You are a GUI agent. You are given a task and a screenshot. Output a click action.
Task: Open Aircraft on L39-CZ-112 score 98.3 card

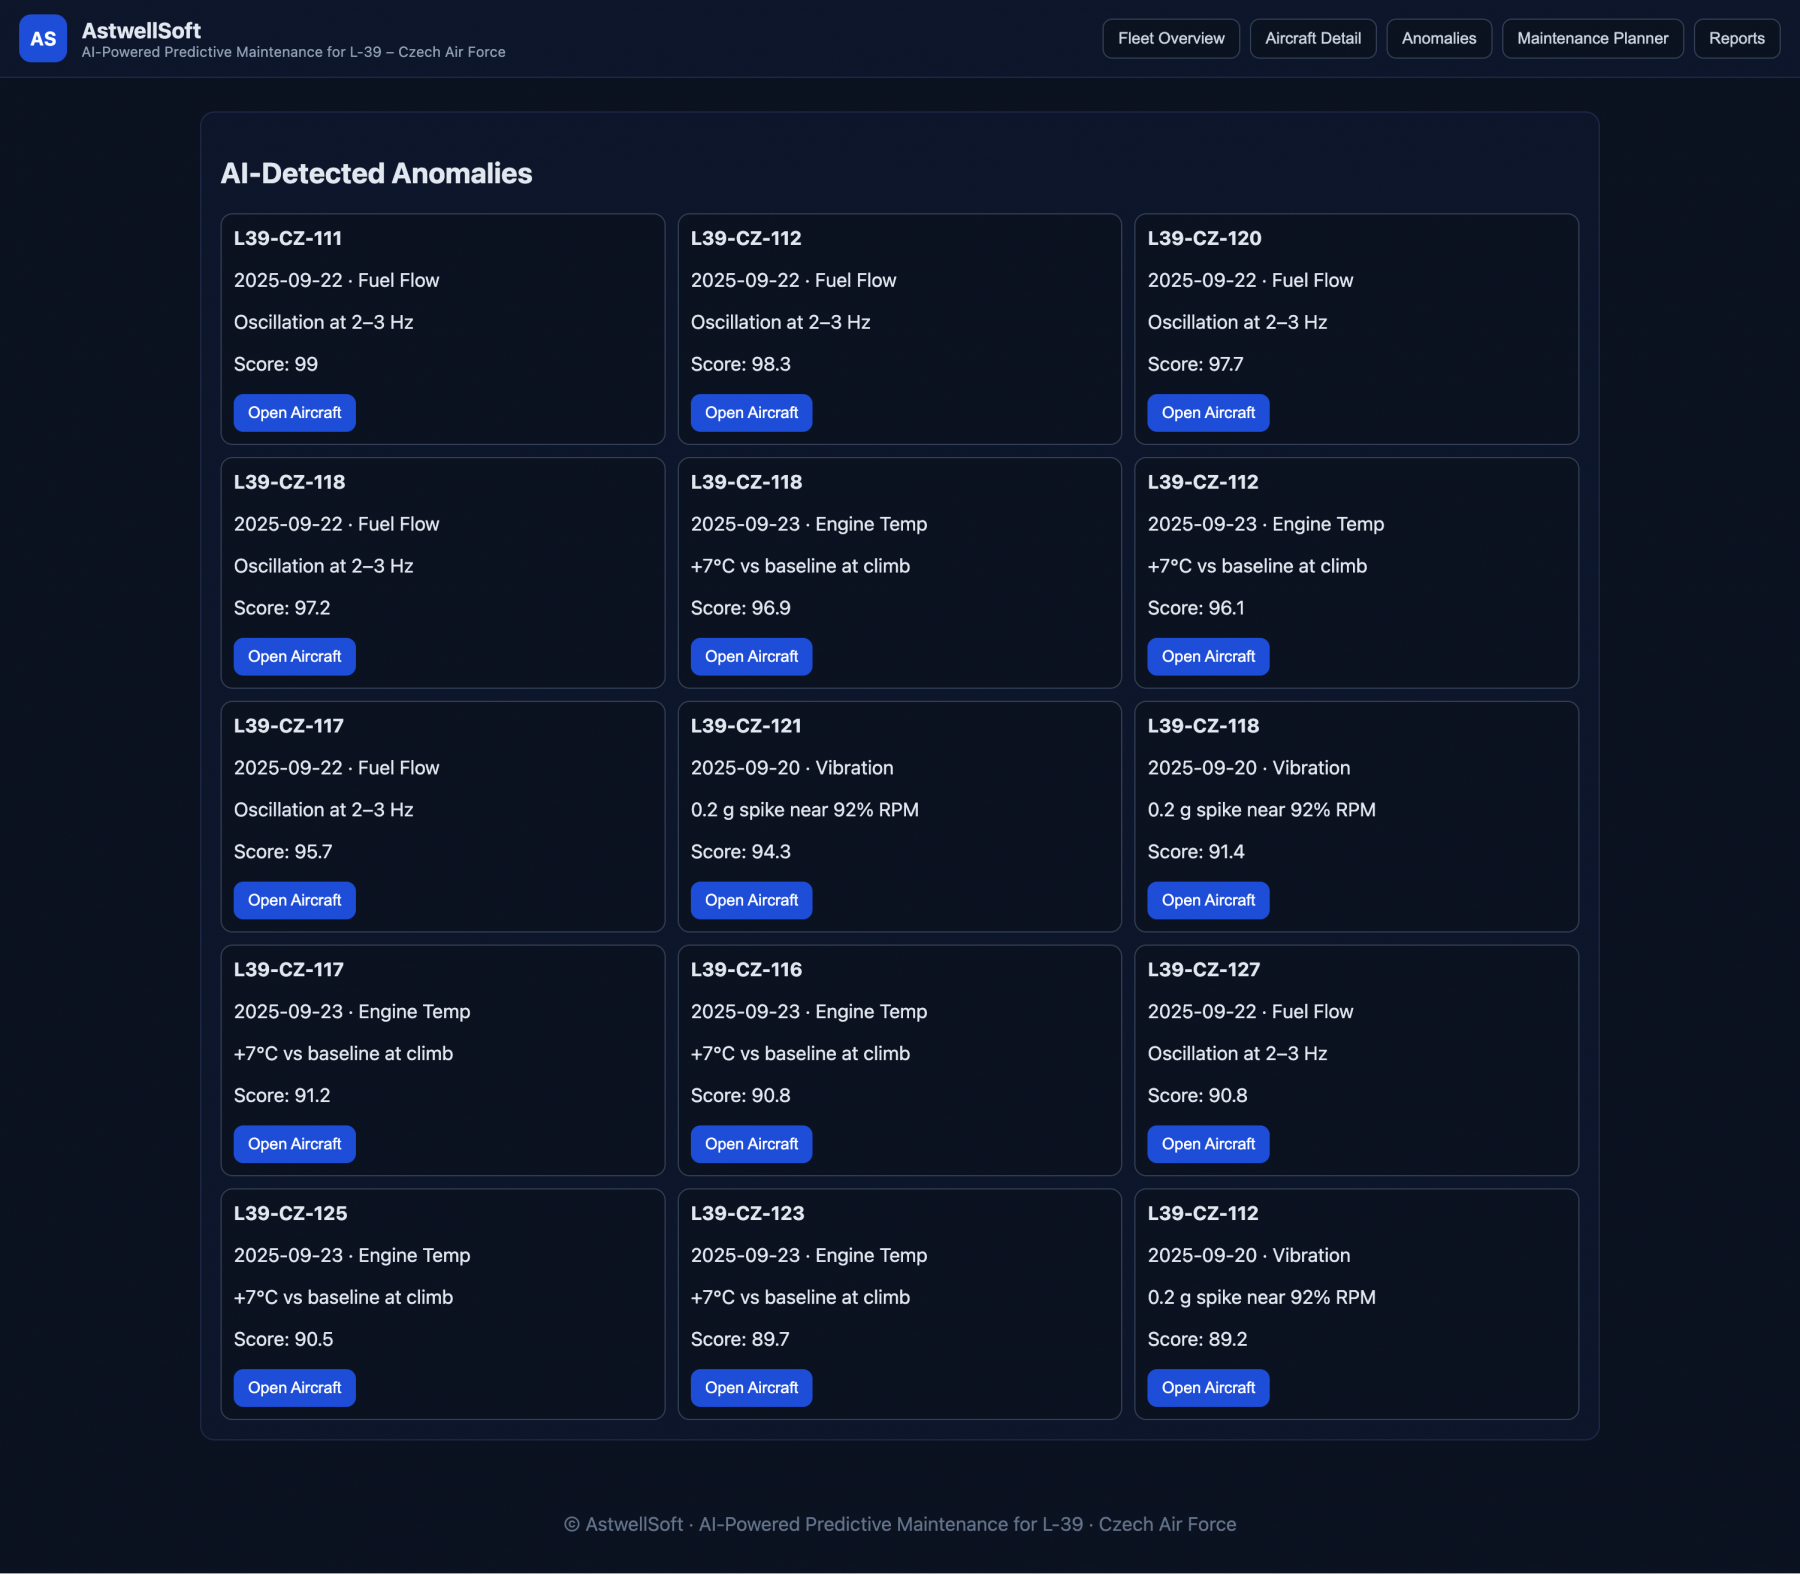751,413
